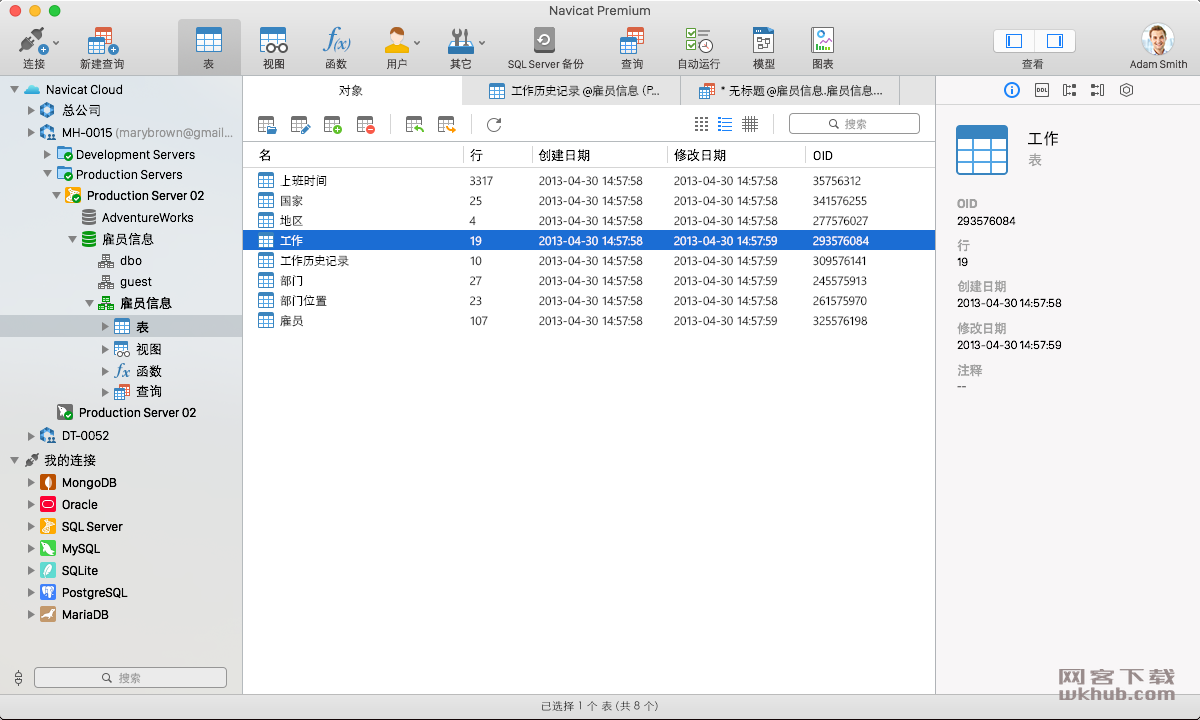1200x720 pixels.
Task: Select the guest schema in tree
Action: pos(136,282)
